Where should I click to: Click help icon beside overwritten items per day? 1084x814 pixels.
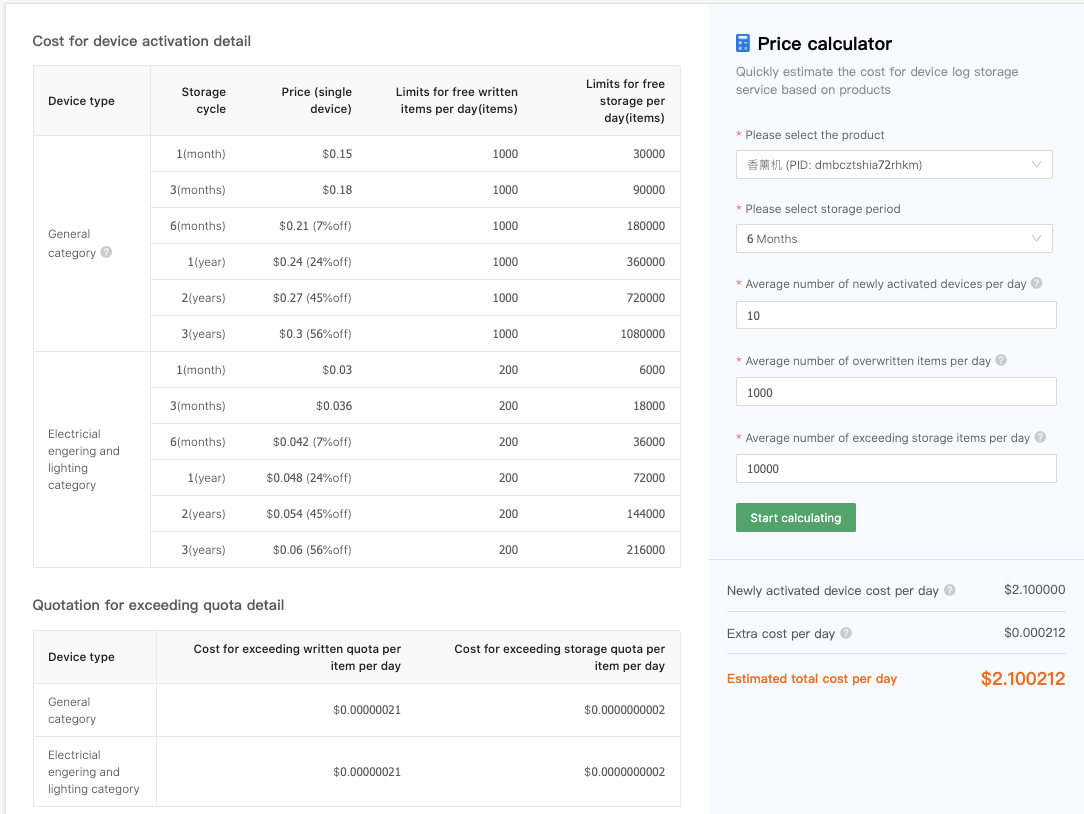point(1001,360)
